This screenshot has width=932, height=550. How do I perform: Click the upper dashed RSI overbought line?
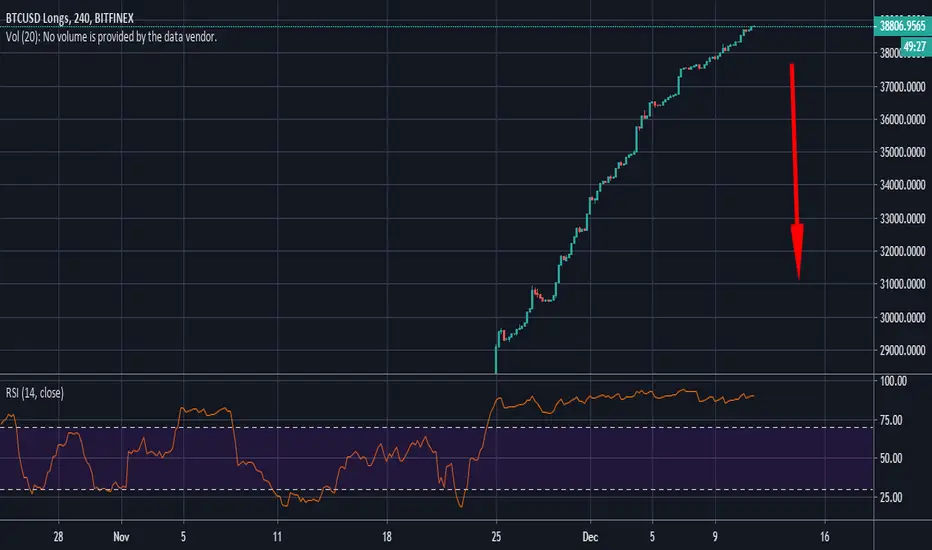[x=437, y=428]
